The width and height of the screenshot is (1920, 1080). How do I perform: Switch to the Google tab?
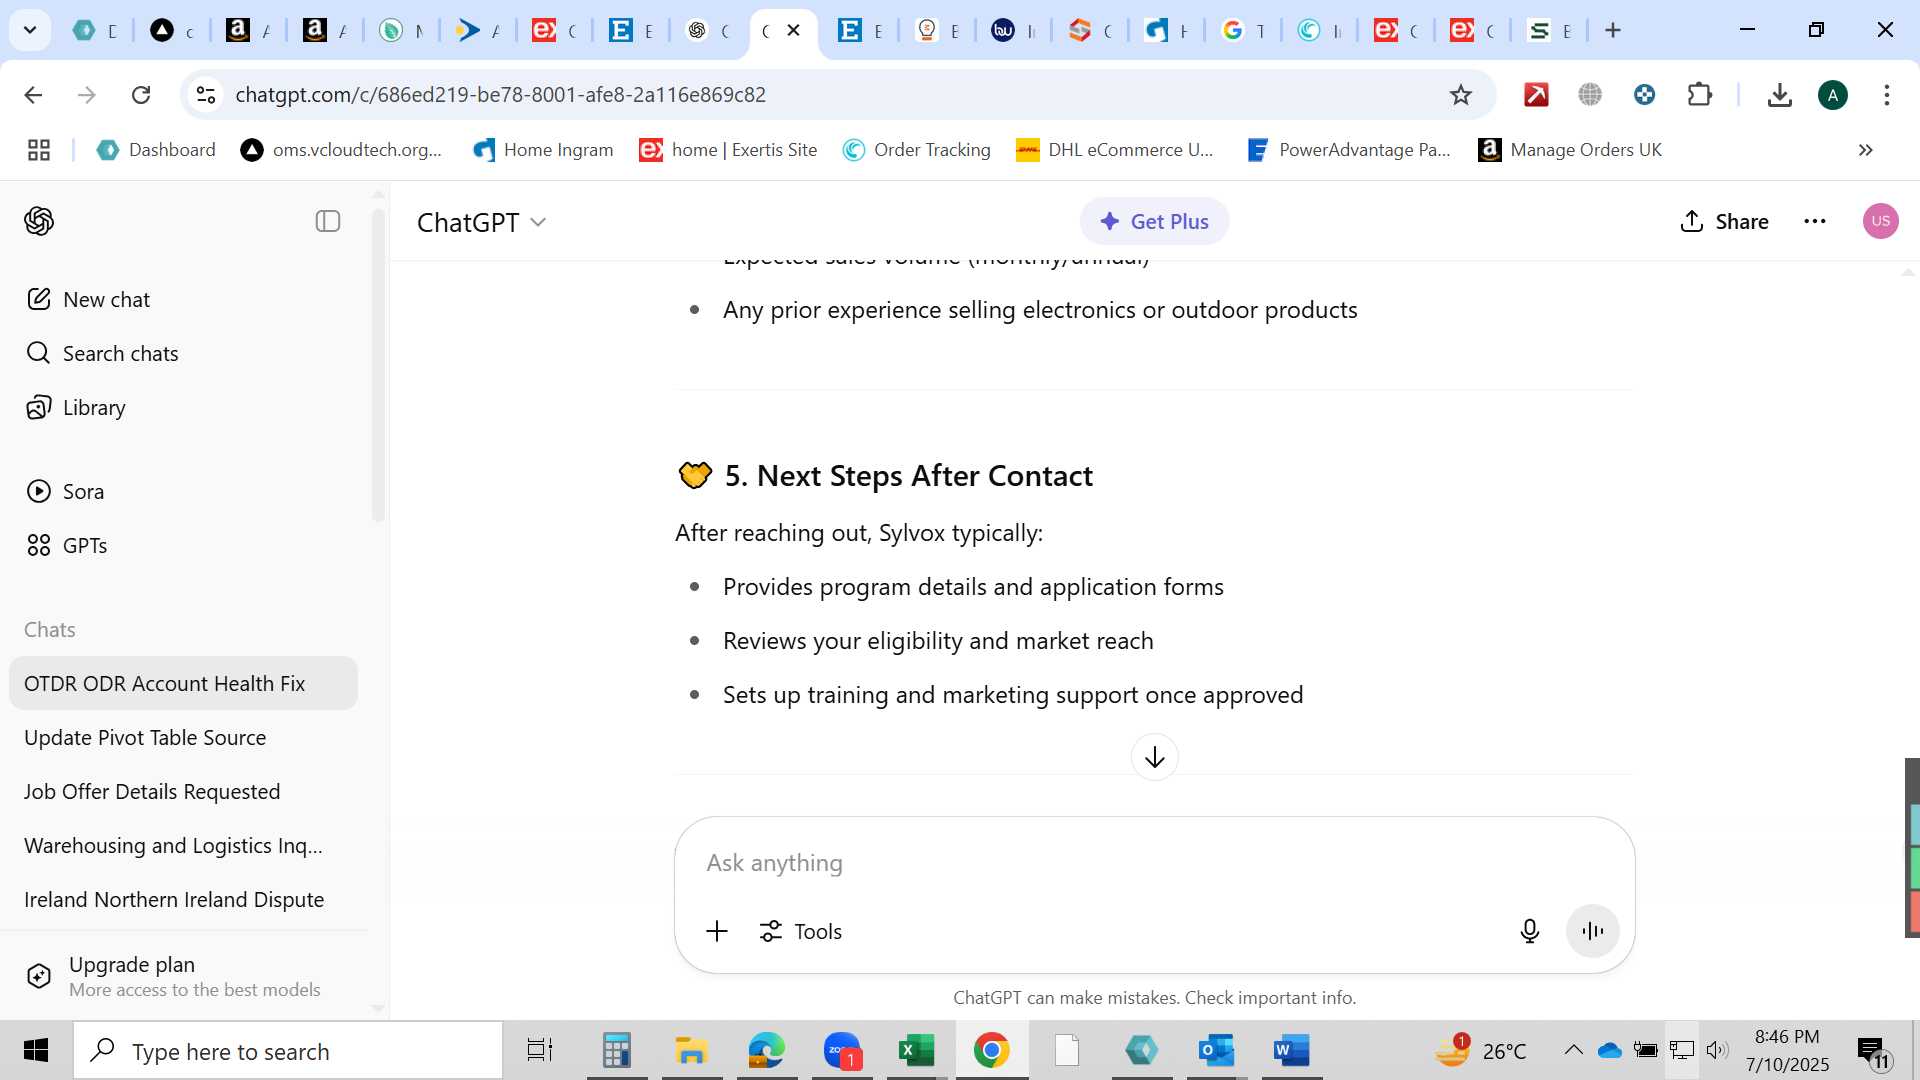(1243, 30)
